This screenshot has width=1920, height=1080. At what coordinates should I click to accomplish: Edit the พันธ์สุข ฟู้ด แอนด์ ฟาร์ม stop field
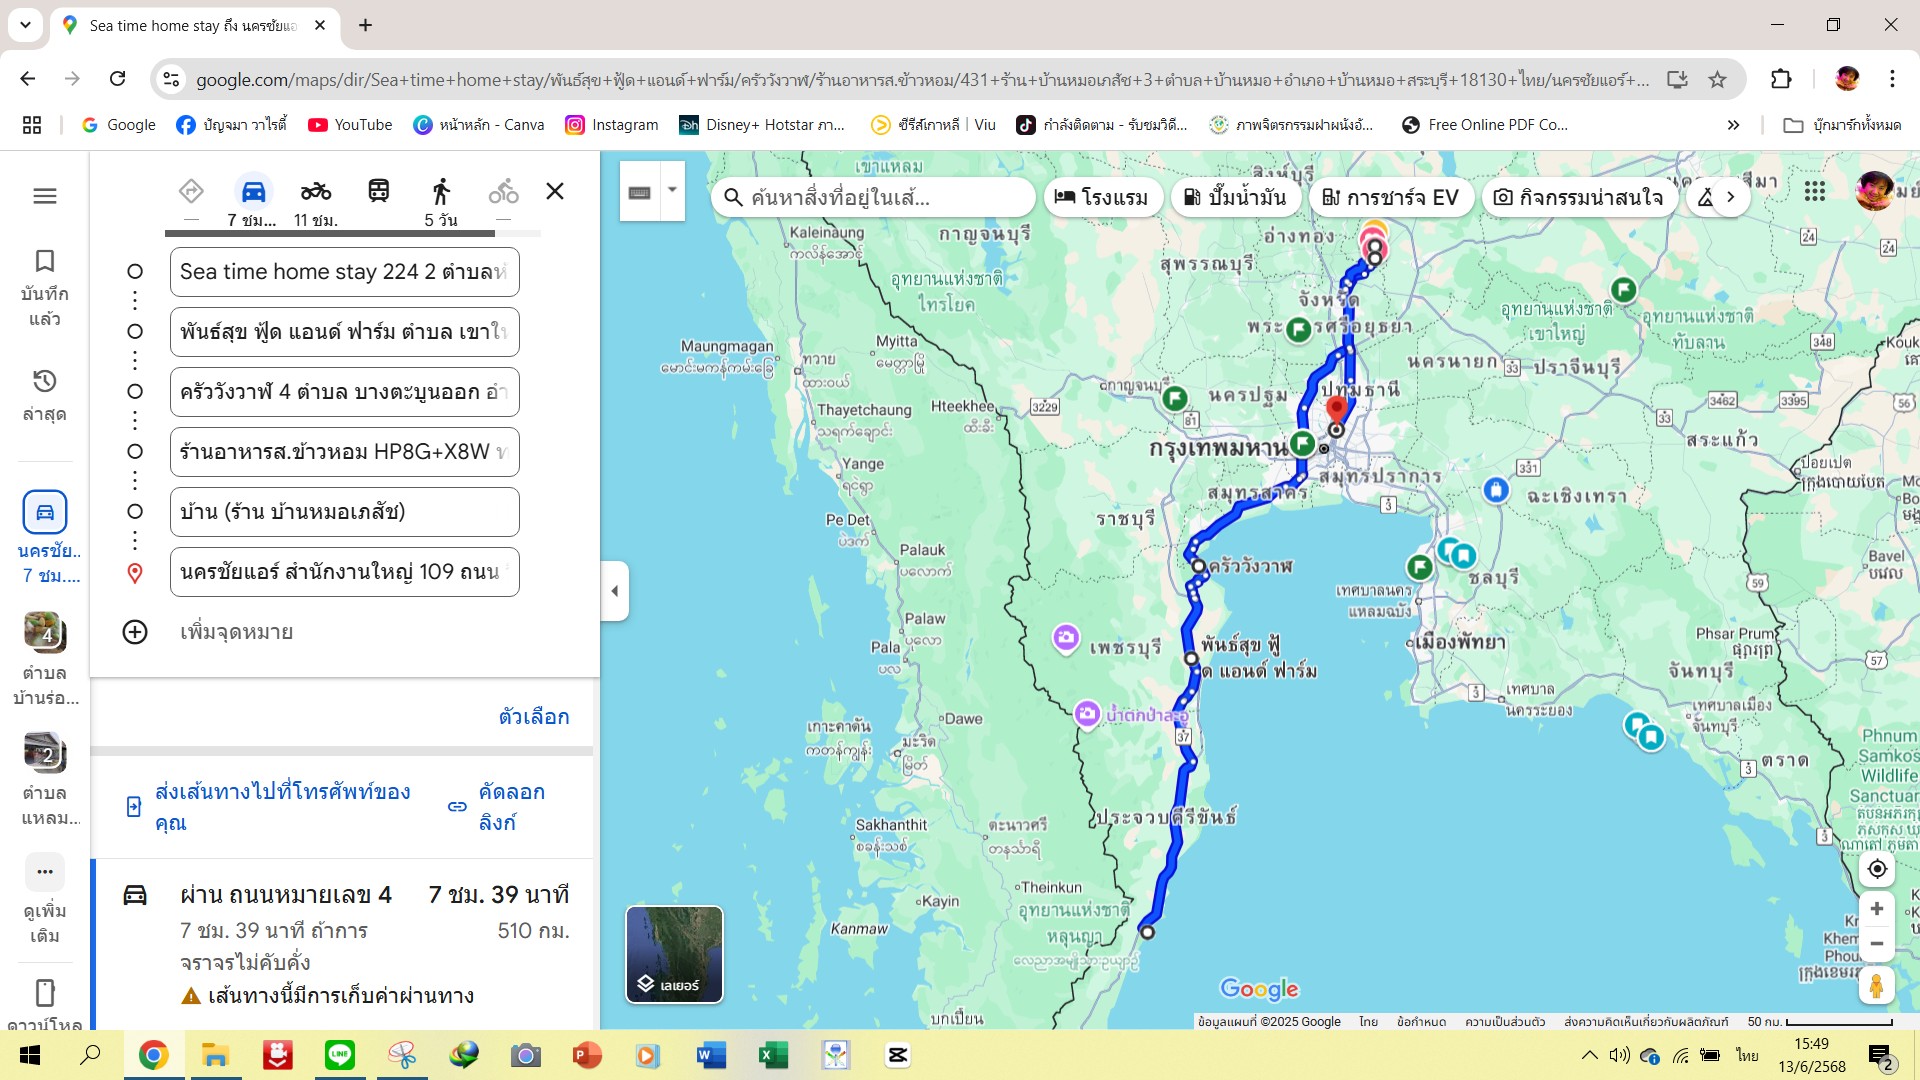[x=345, y=332]
